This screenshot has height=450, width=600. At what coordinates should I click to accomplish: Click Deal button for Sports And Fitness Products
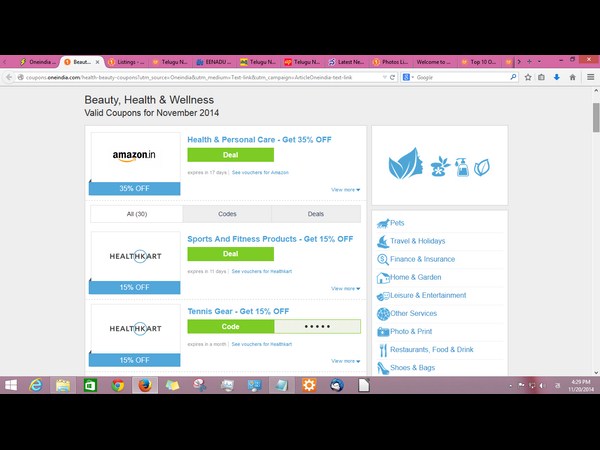[230, 254]
